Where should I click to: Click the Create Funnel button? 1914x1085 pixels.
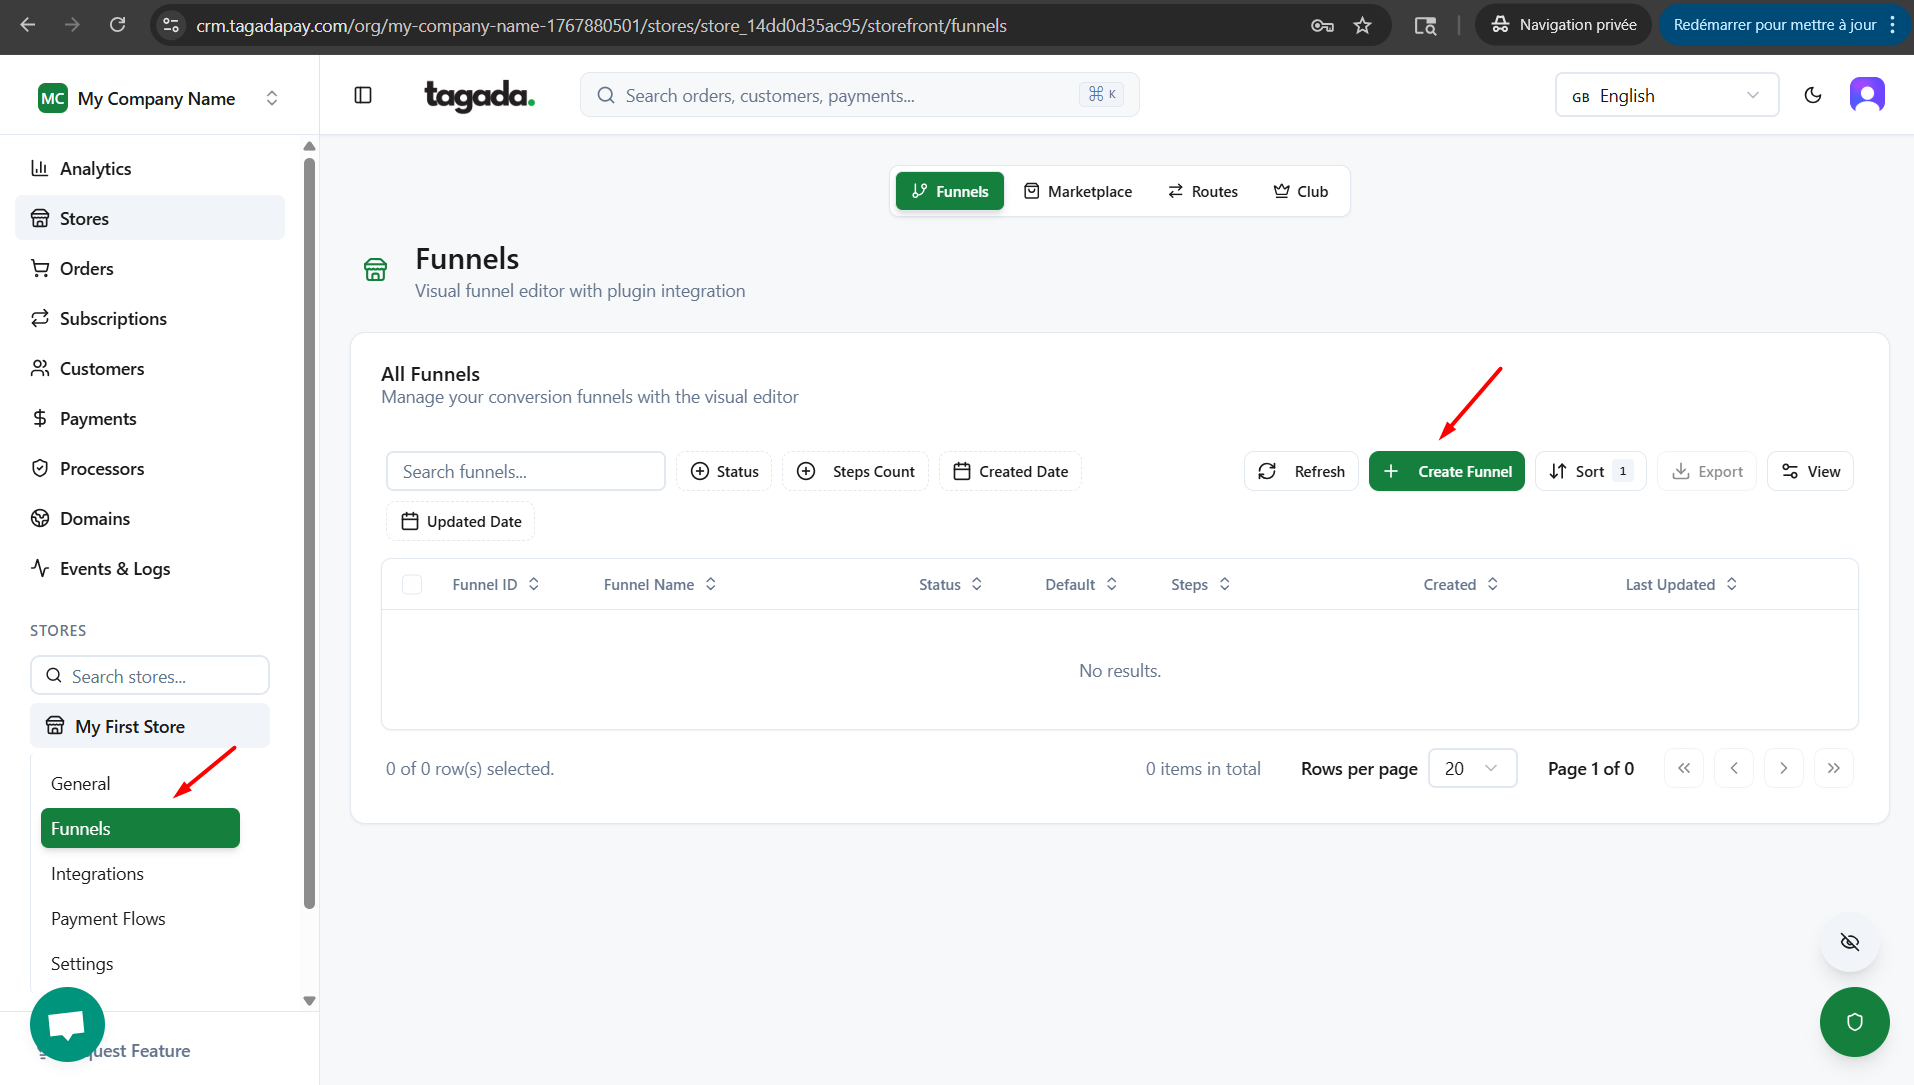point(1446,472)
